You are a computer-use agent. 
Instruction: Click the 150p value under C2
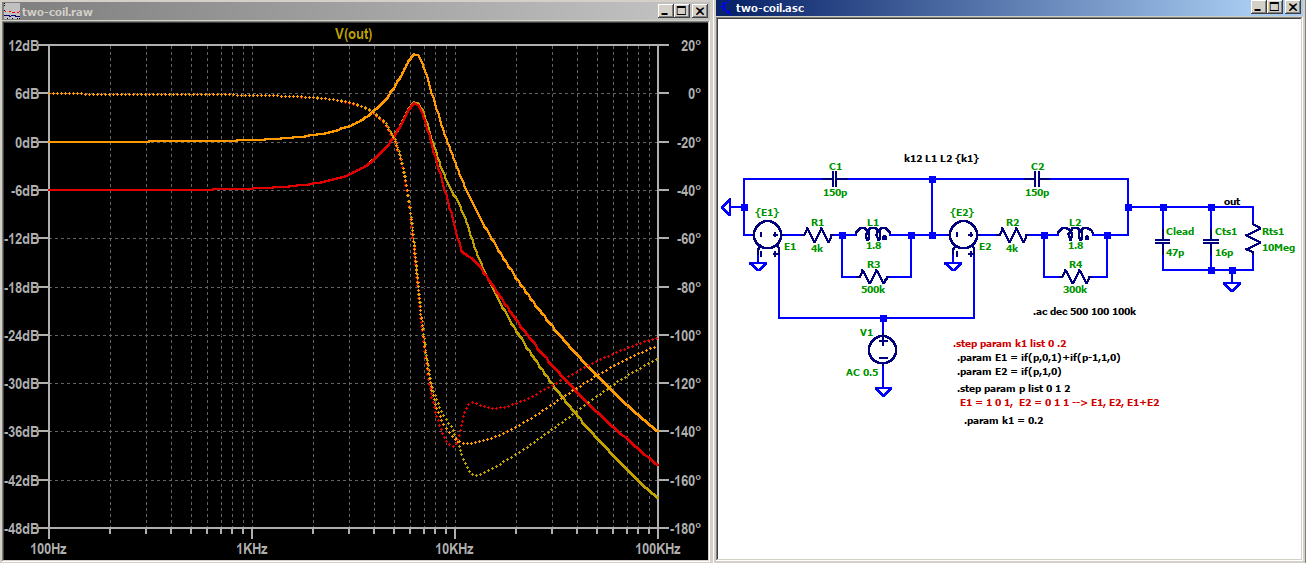coord(1038,193)
